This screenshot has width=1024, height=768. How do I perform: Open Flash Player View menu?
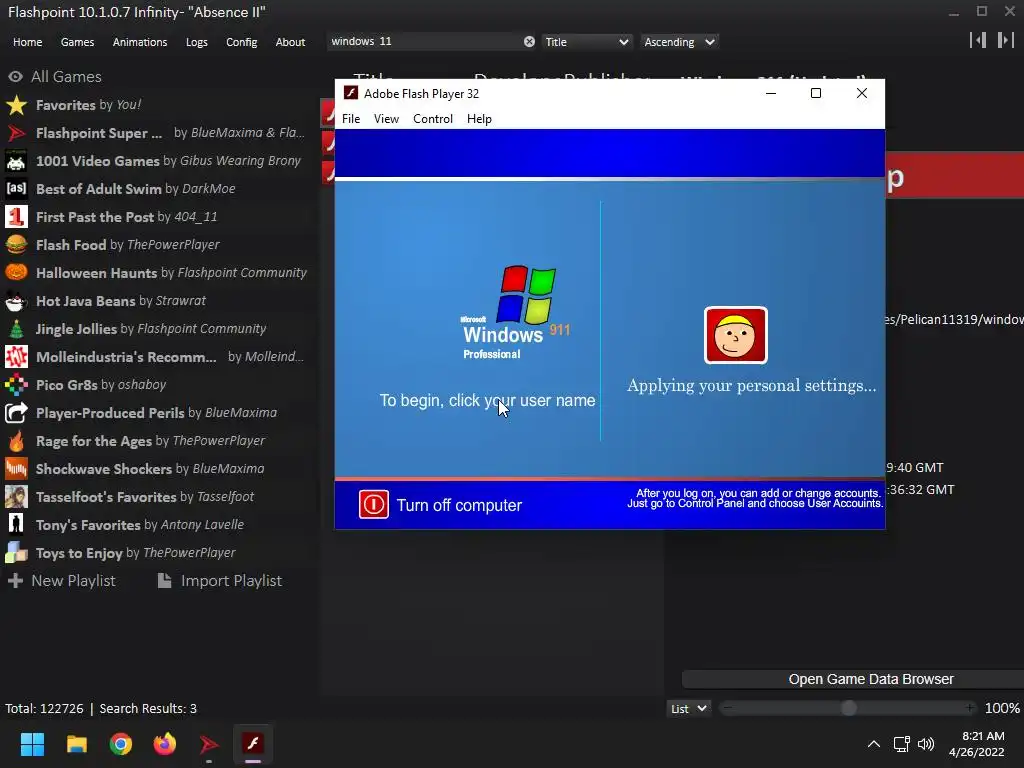386,119
